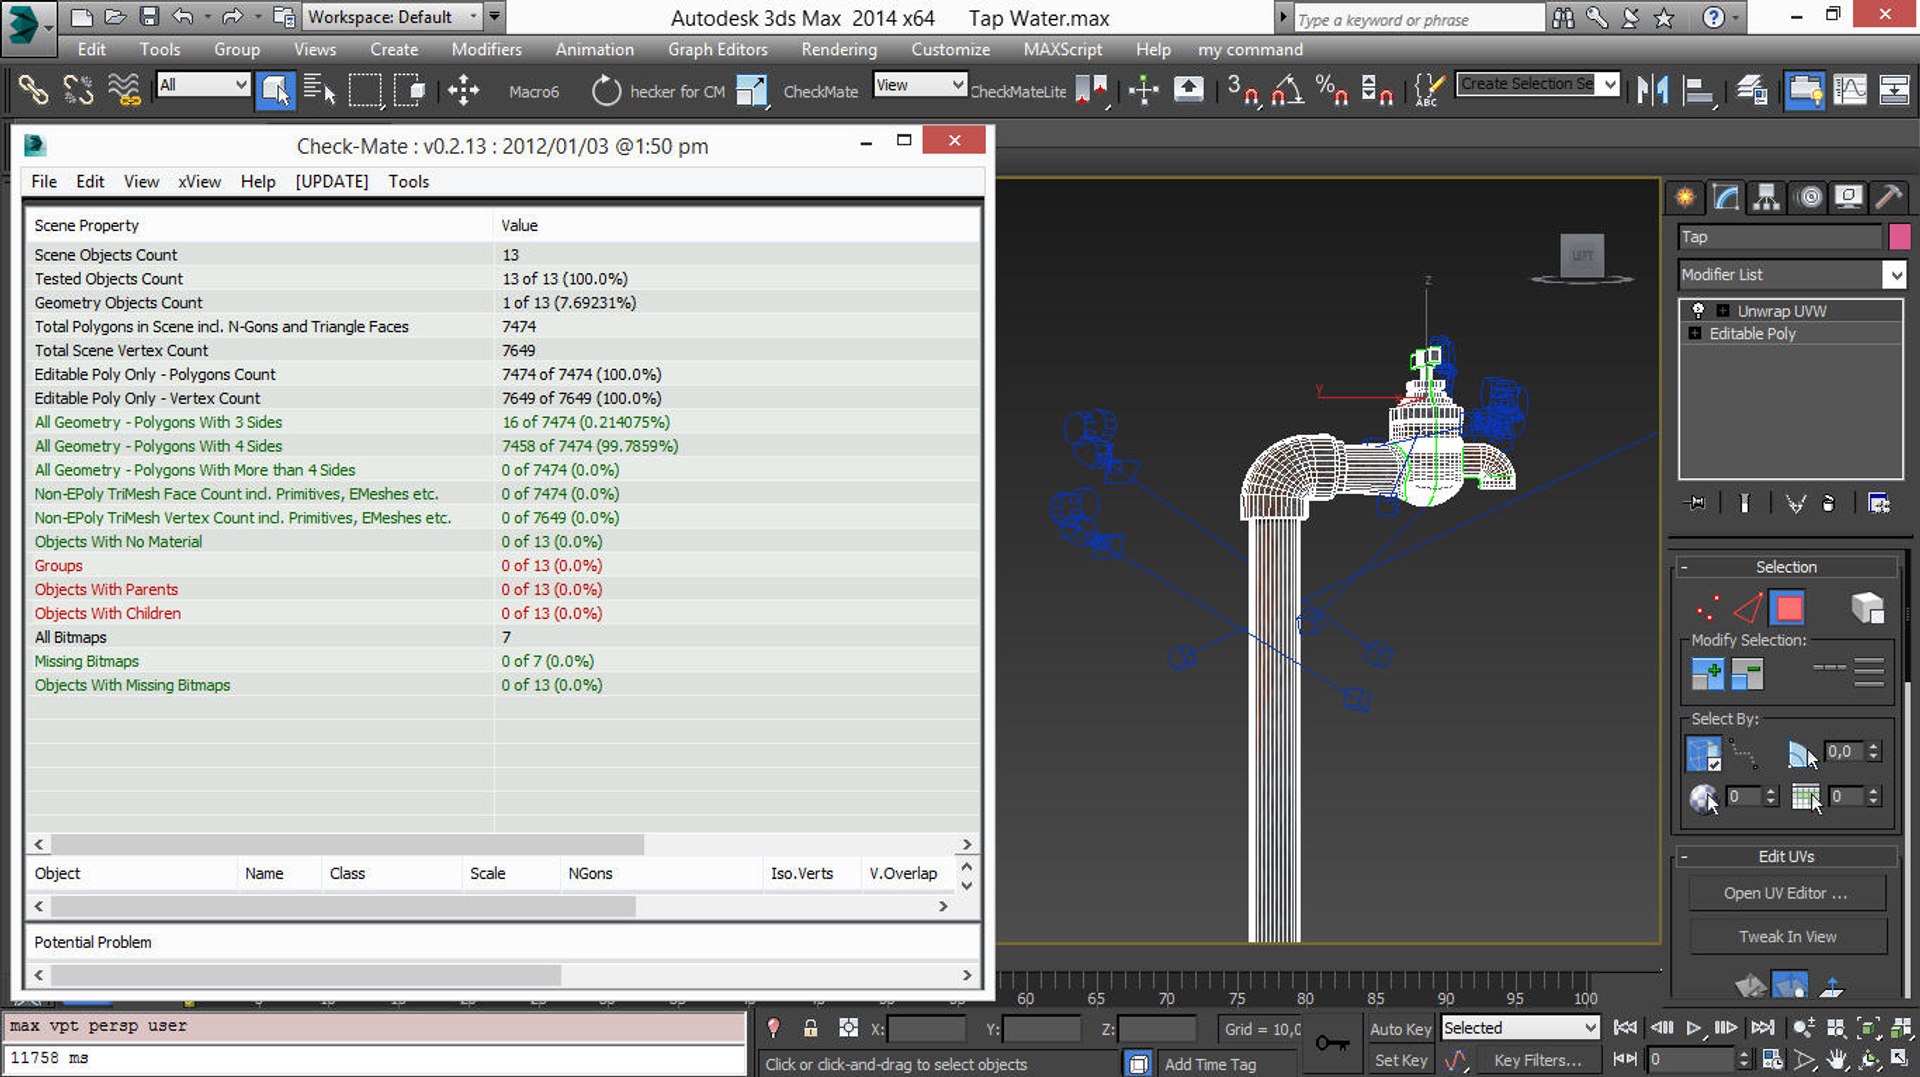Toggle the Percent Snap button

click(1331, 90)
